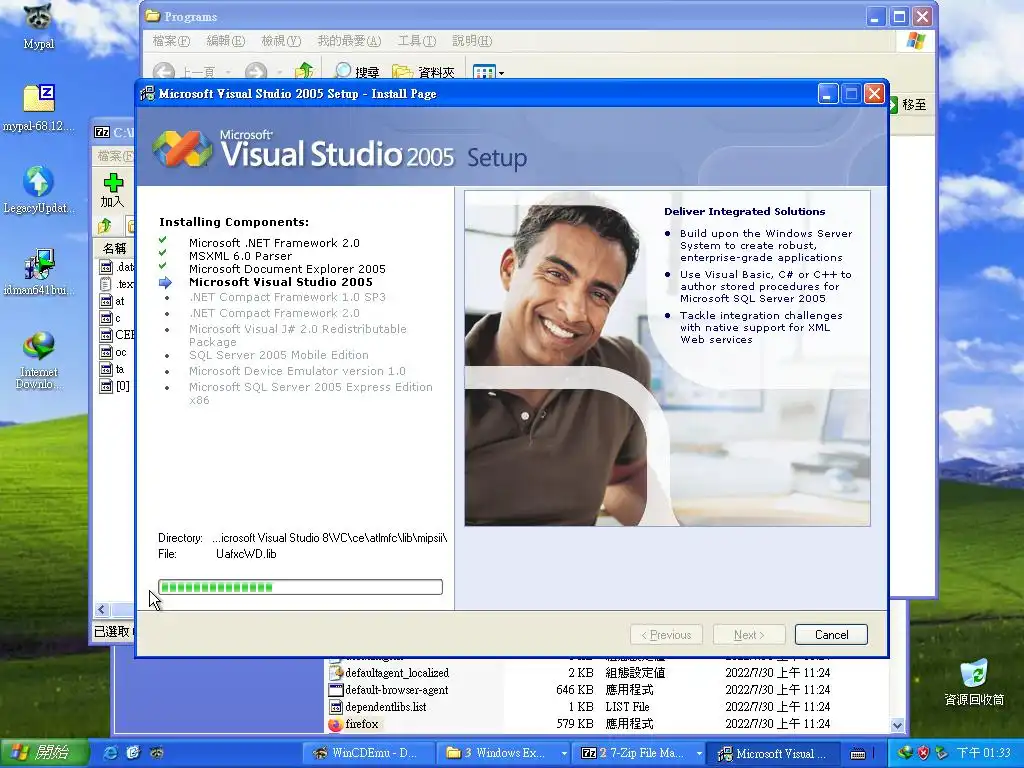Screen dimensions: 1024x768
Task: Expand Windows Explorer group dropdown arrow
Action: 564,754
